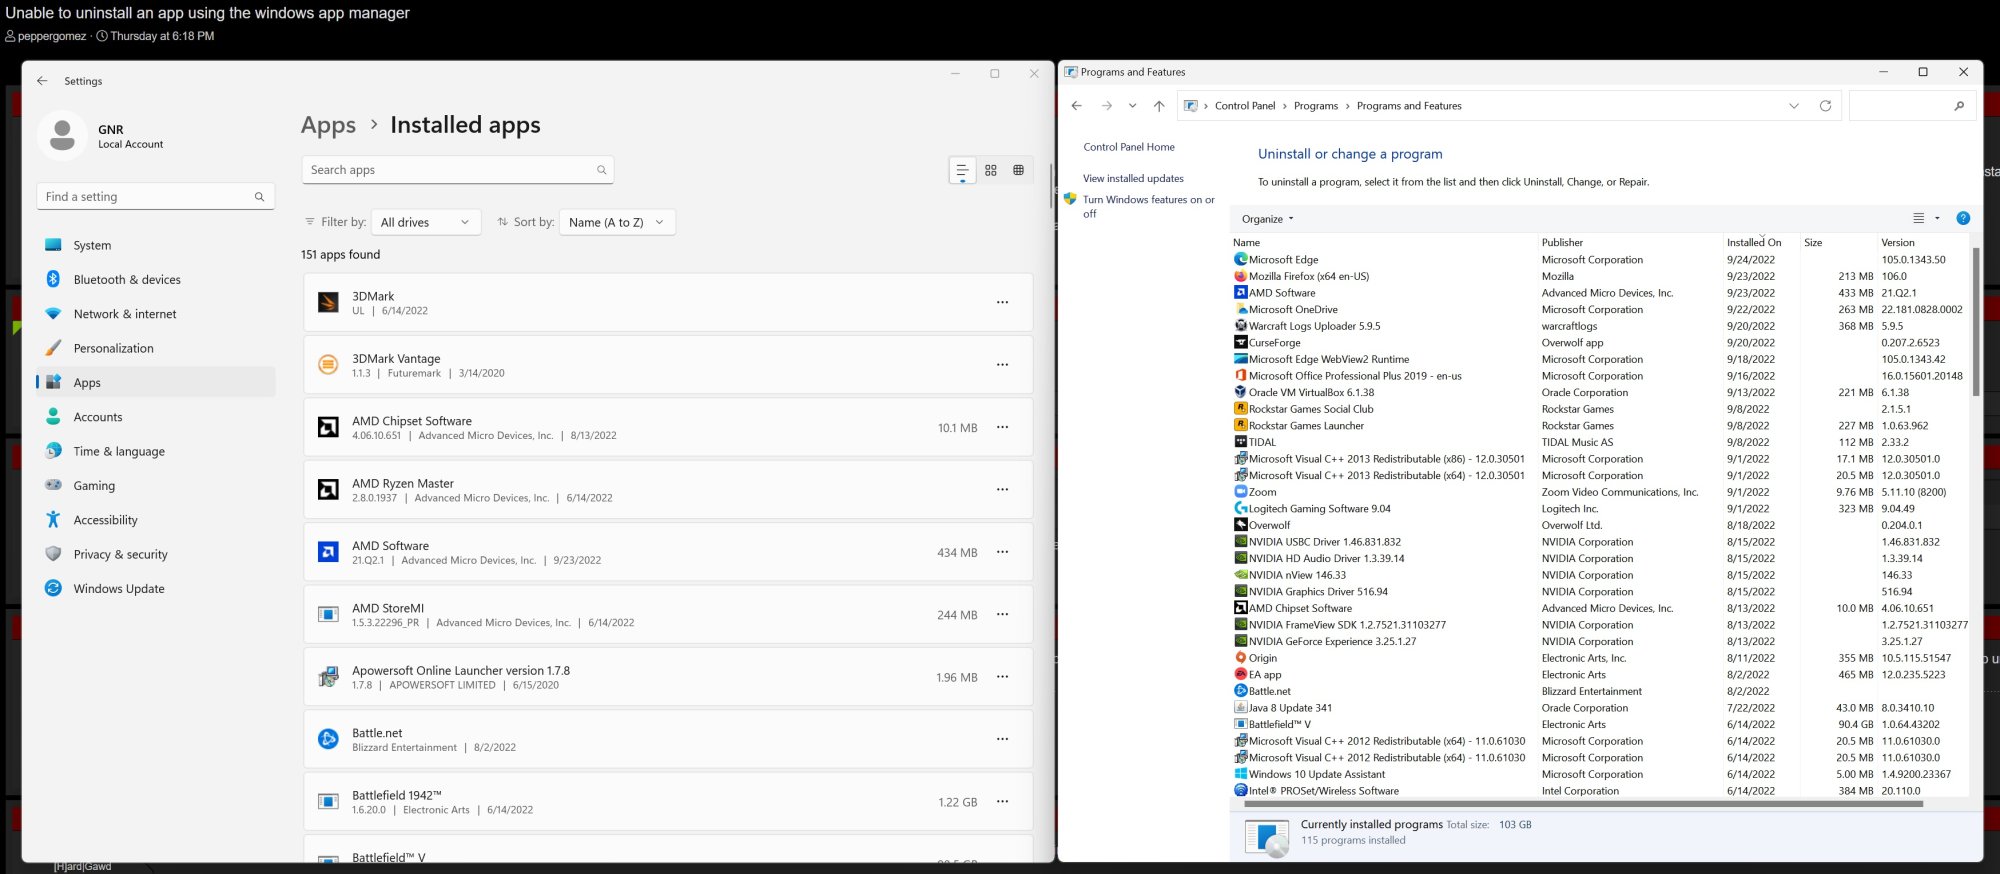2000x874 pixels.
Task: Switch to tiles view of installed apps
Action: pos(1018,171)
